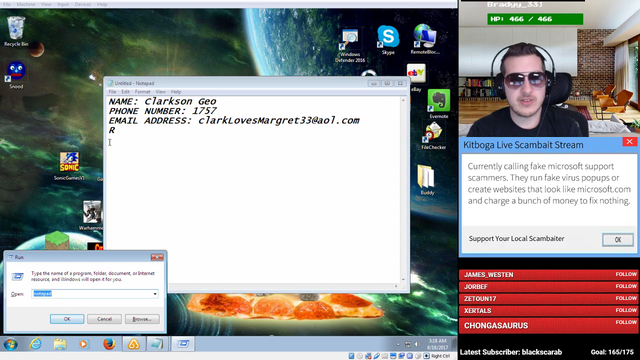
Task: Open Notepad Help menu
Action: (x=176, y=92)
